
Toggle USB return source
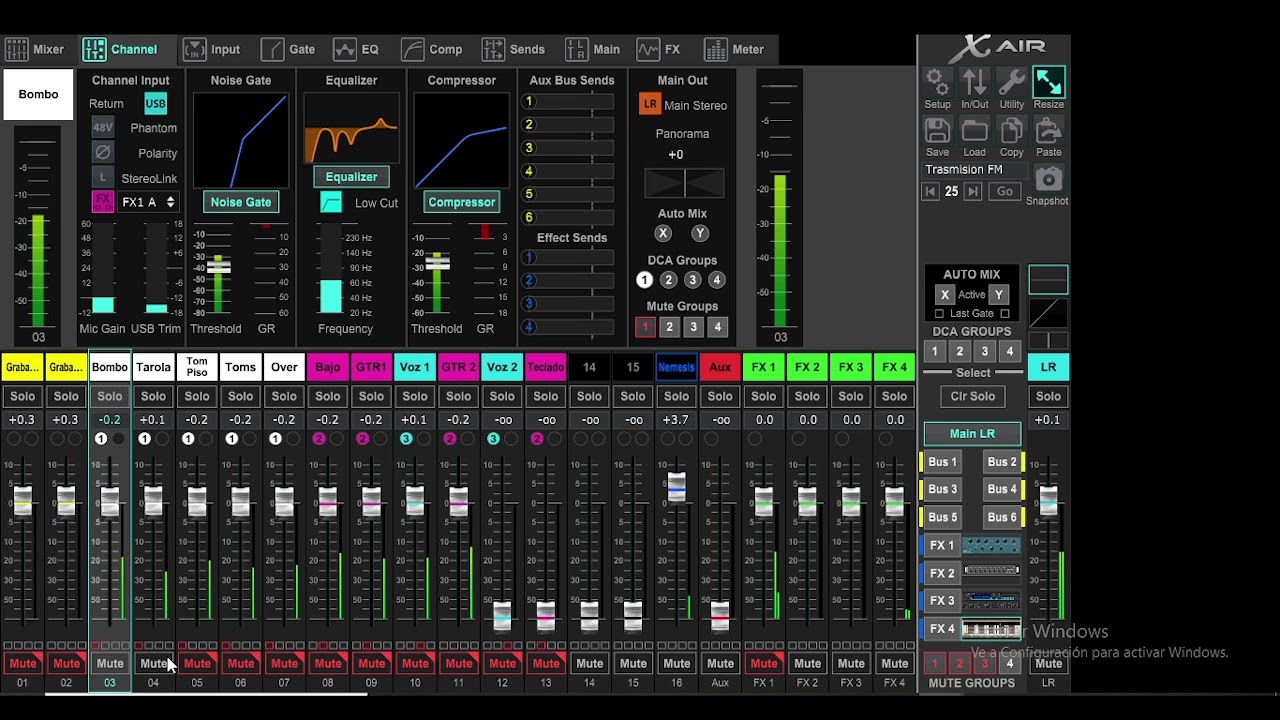155,103
